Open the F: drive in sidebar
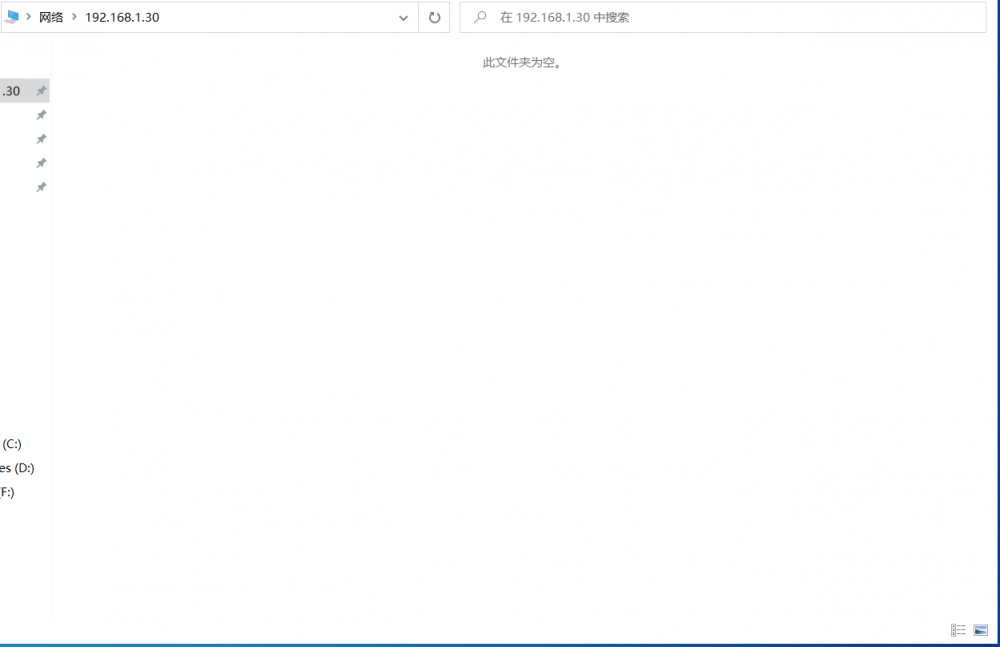The height and width of the screenshot is (647, 1000). click(x=7, y=493)
